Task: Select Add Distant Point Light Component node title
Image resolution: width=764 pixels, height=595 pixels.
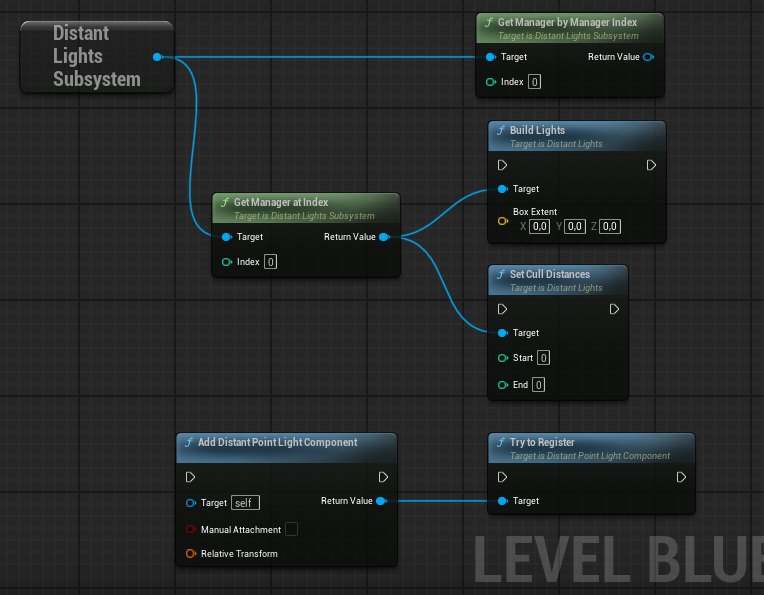Action: point(277,442)
